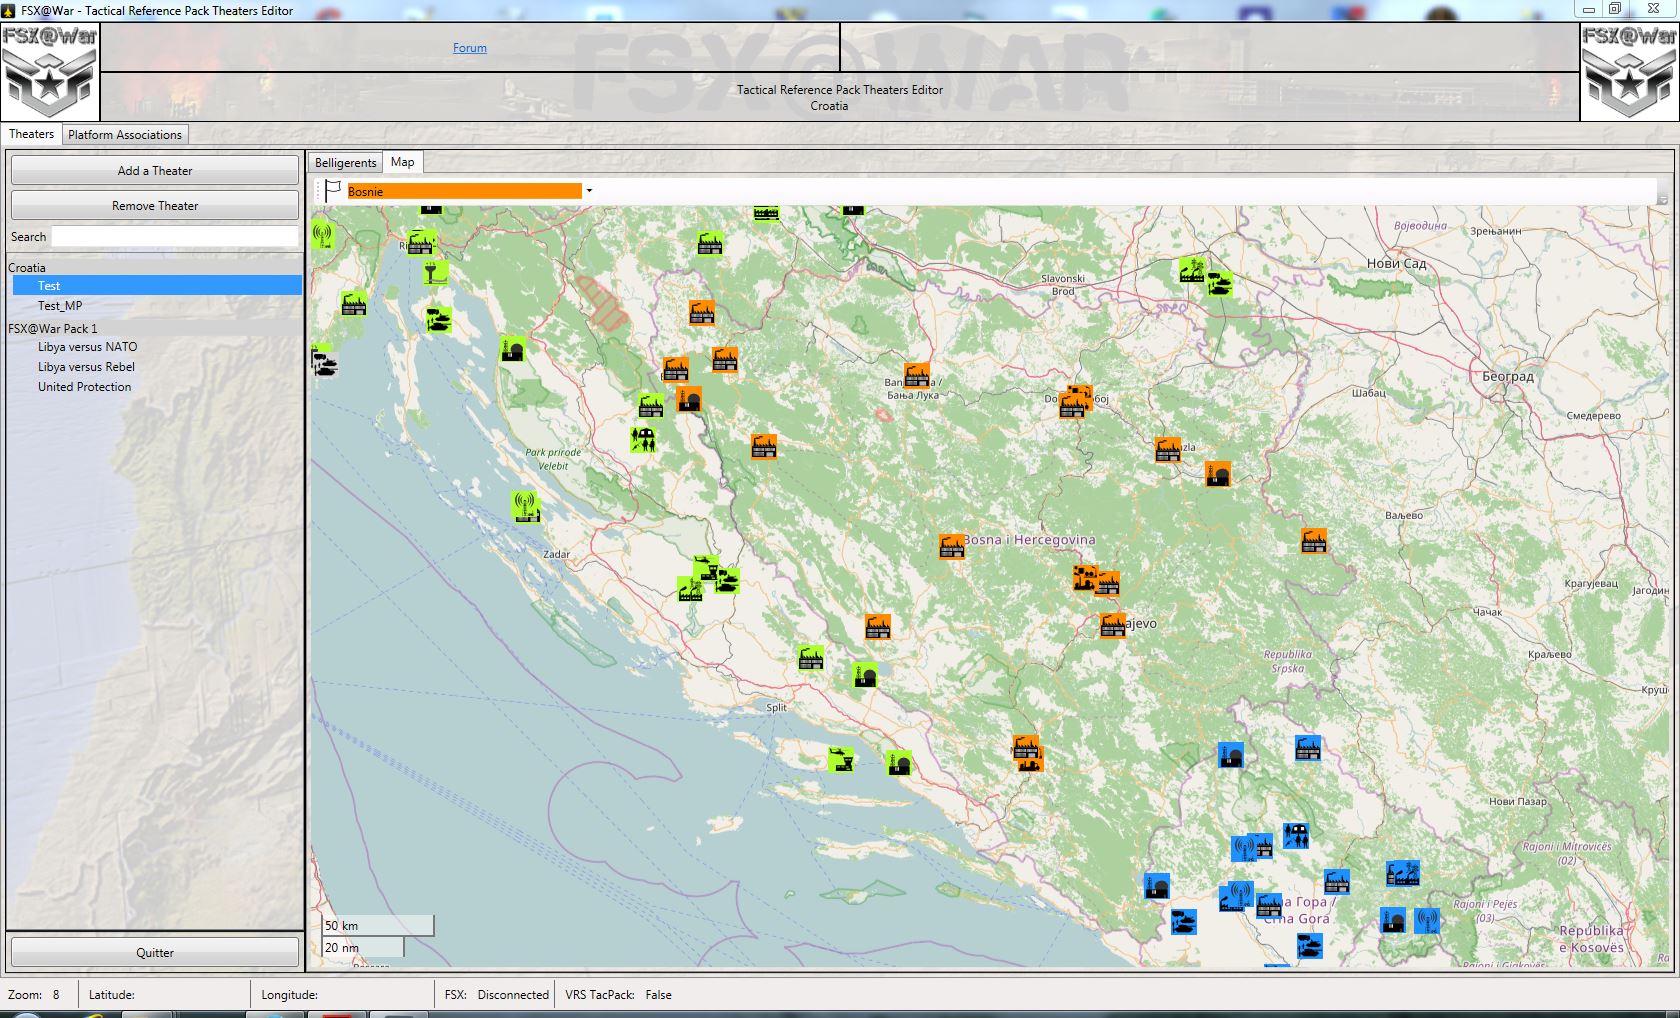Image resolution: width=1680 pixels, height=1018 pixels.
Task: Switch to the Belligerents tab
Action: (x=346, y=163)
